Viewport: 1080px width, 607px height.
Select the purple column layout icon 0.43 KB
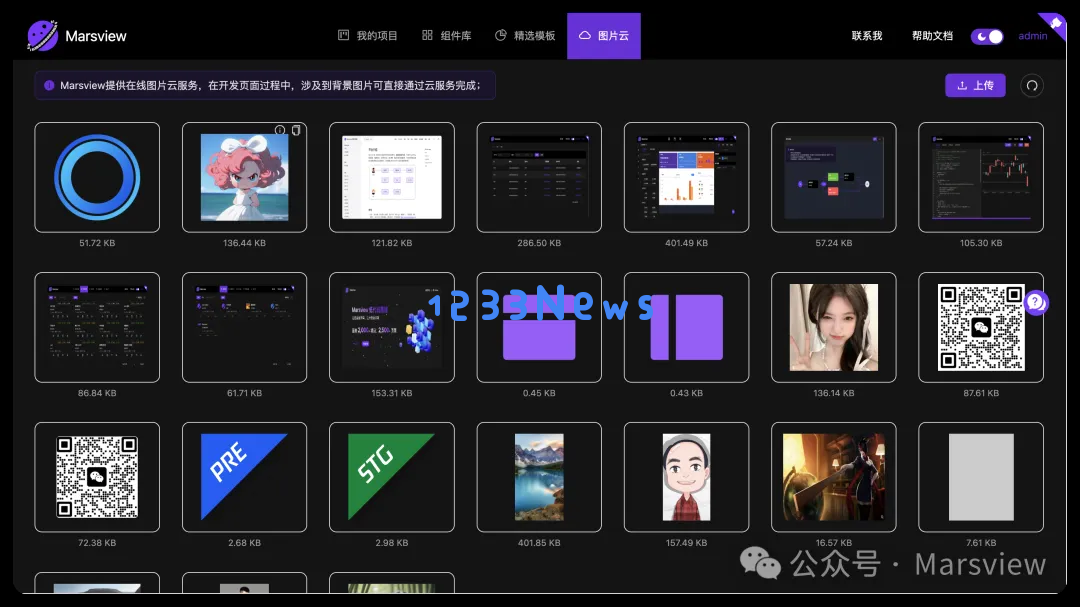(687, 327)
